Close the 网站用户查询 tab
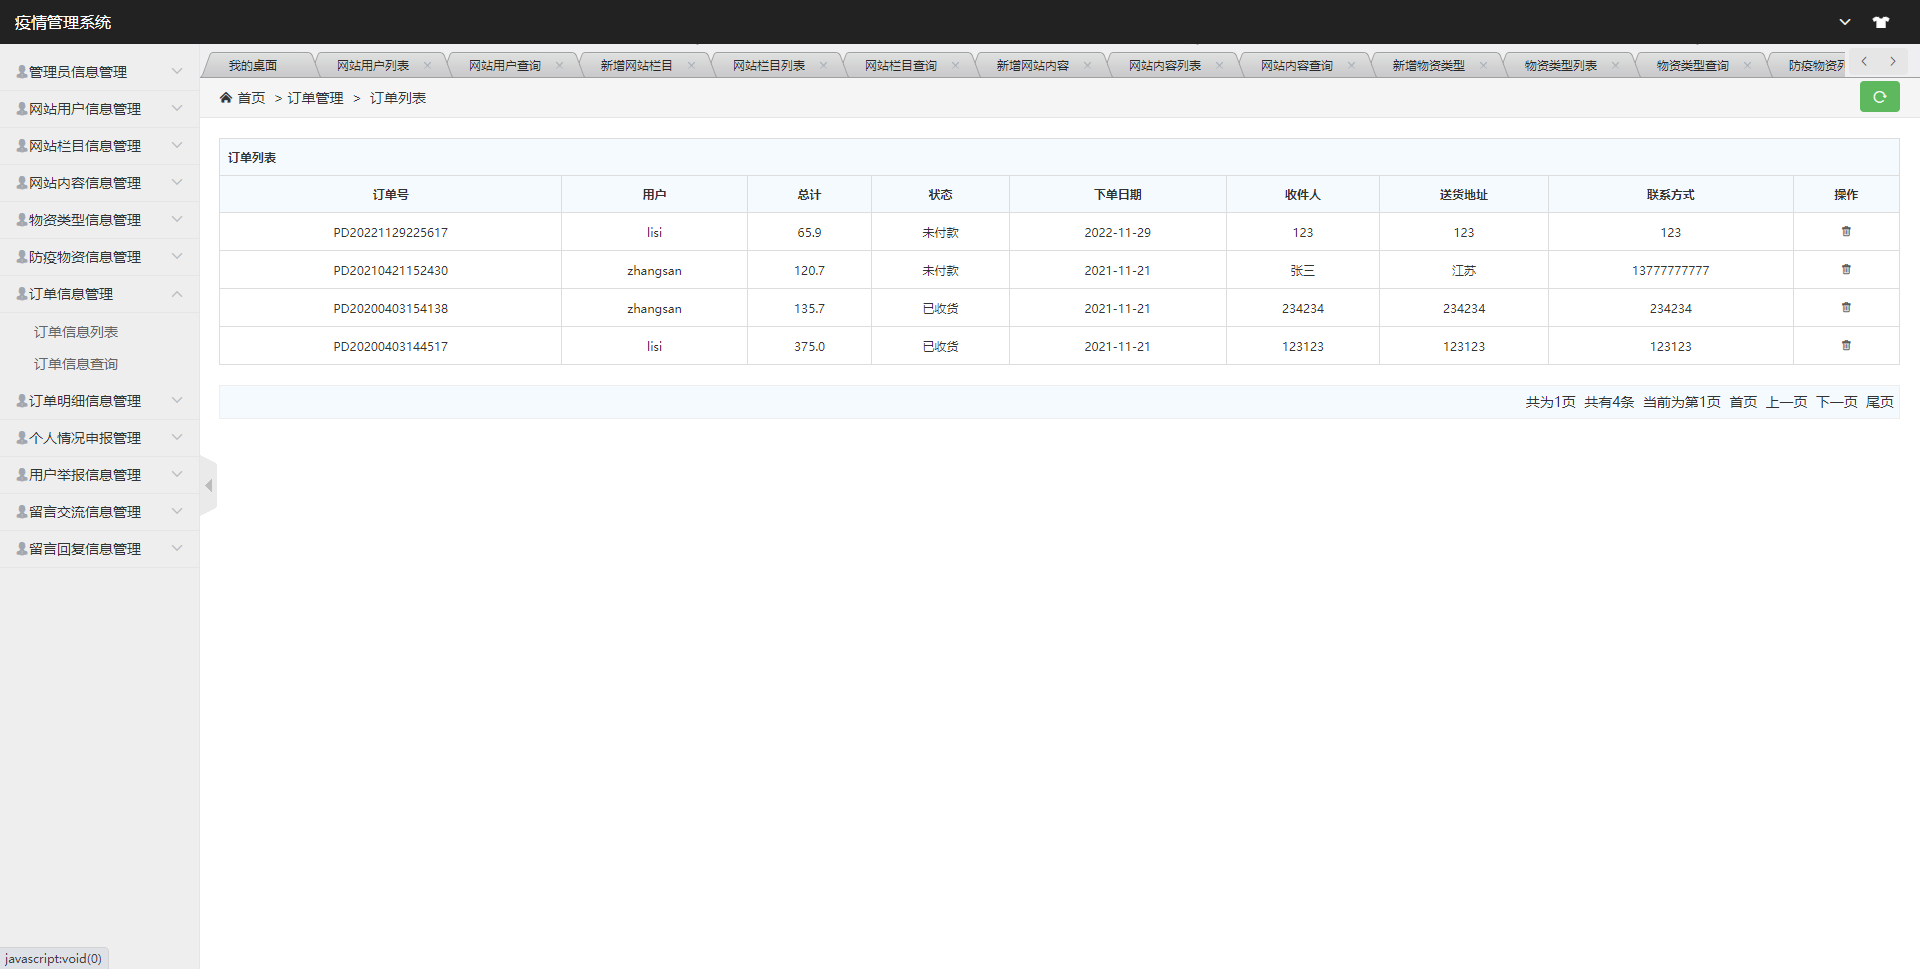The image size is (1920, 969). tap(559, 66)
